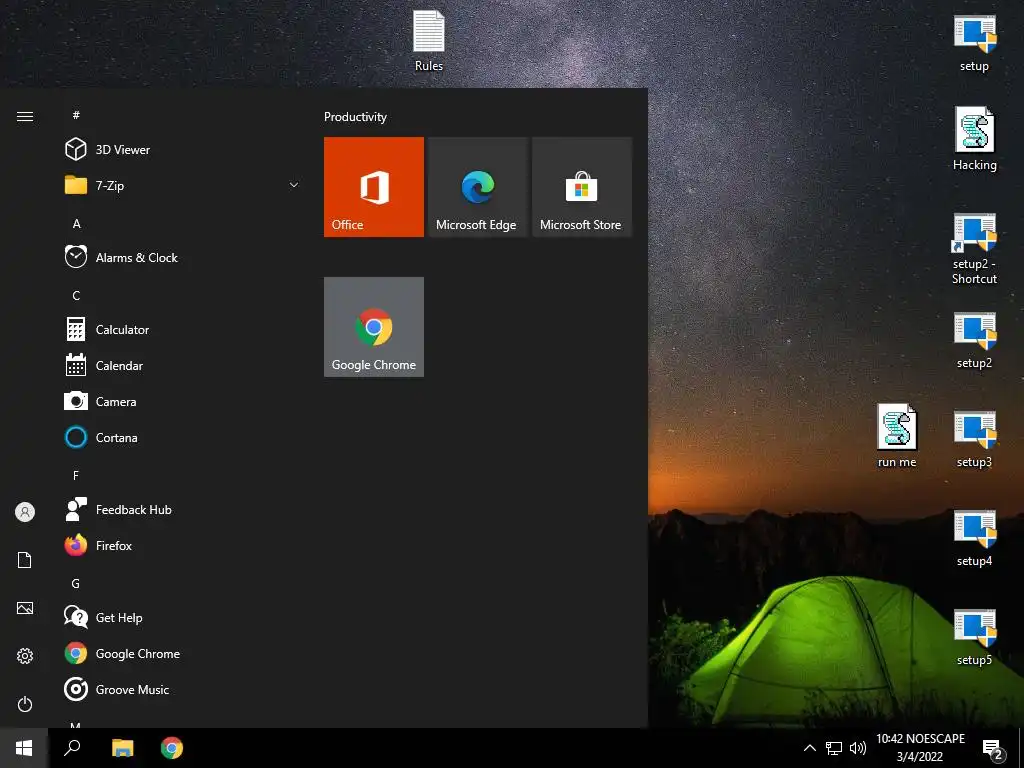Viewport: 1024px width, 768px height.
Task: Click the Productivity group header
Action: pyautogui.click(x=355, y=117)
